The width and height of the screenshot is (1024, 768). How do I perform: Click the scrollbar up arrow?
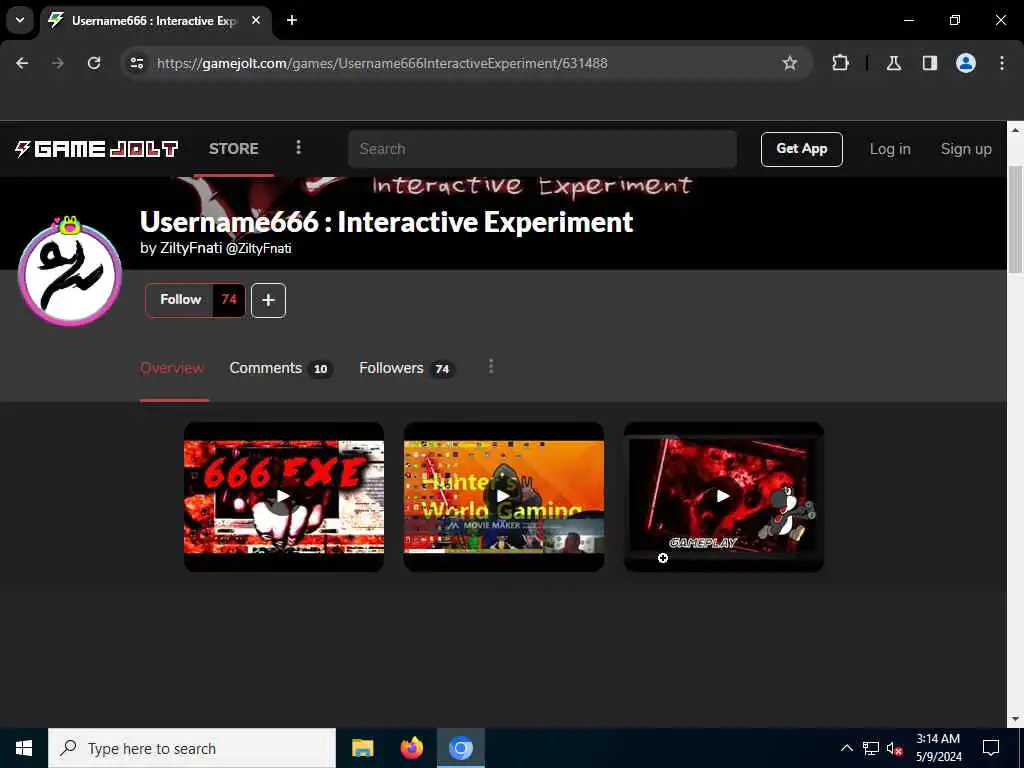click(1016, 130)
